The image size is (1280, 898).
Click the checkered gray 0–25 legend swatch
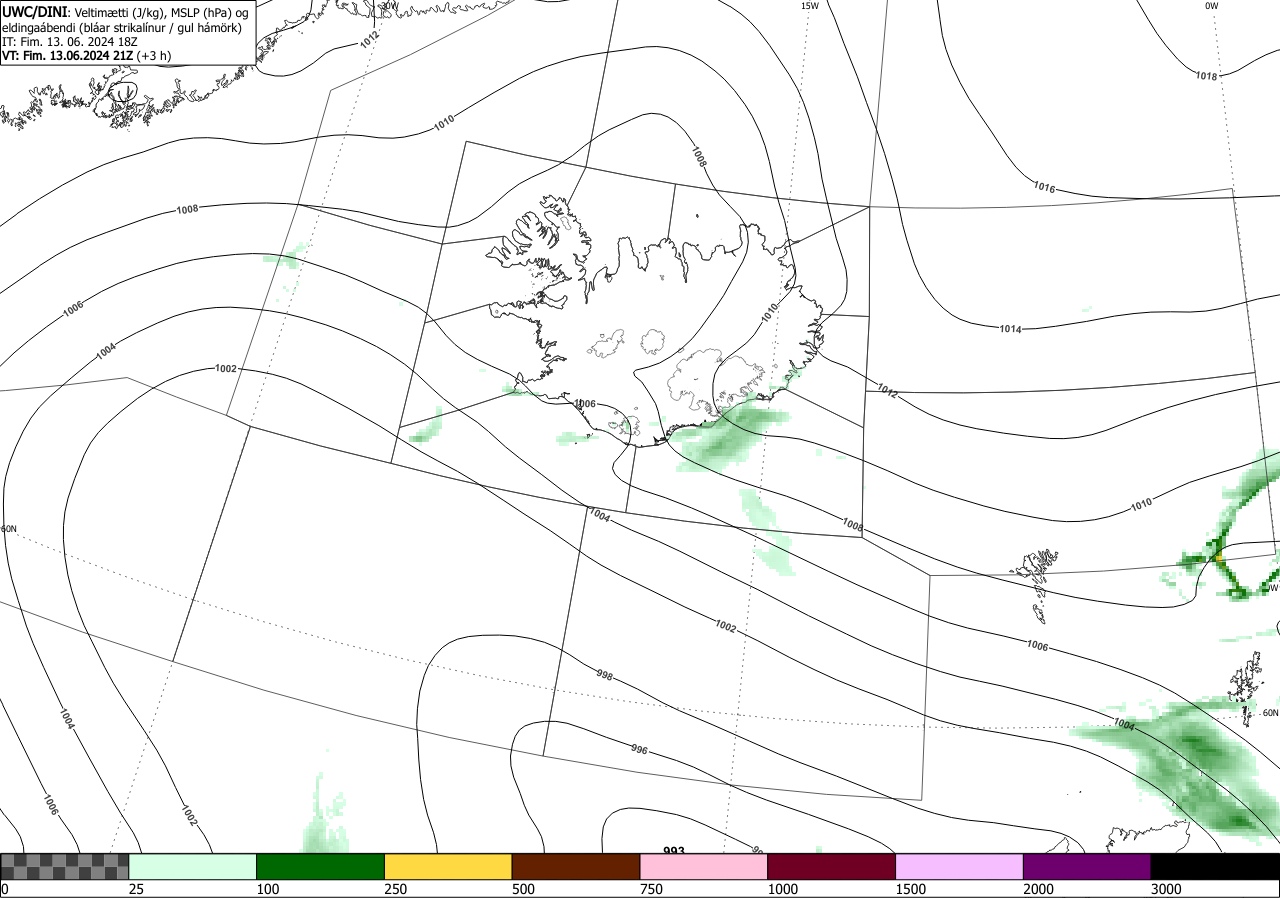pyautogui.click(x=65, y=866)
